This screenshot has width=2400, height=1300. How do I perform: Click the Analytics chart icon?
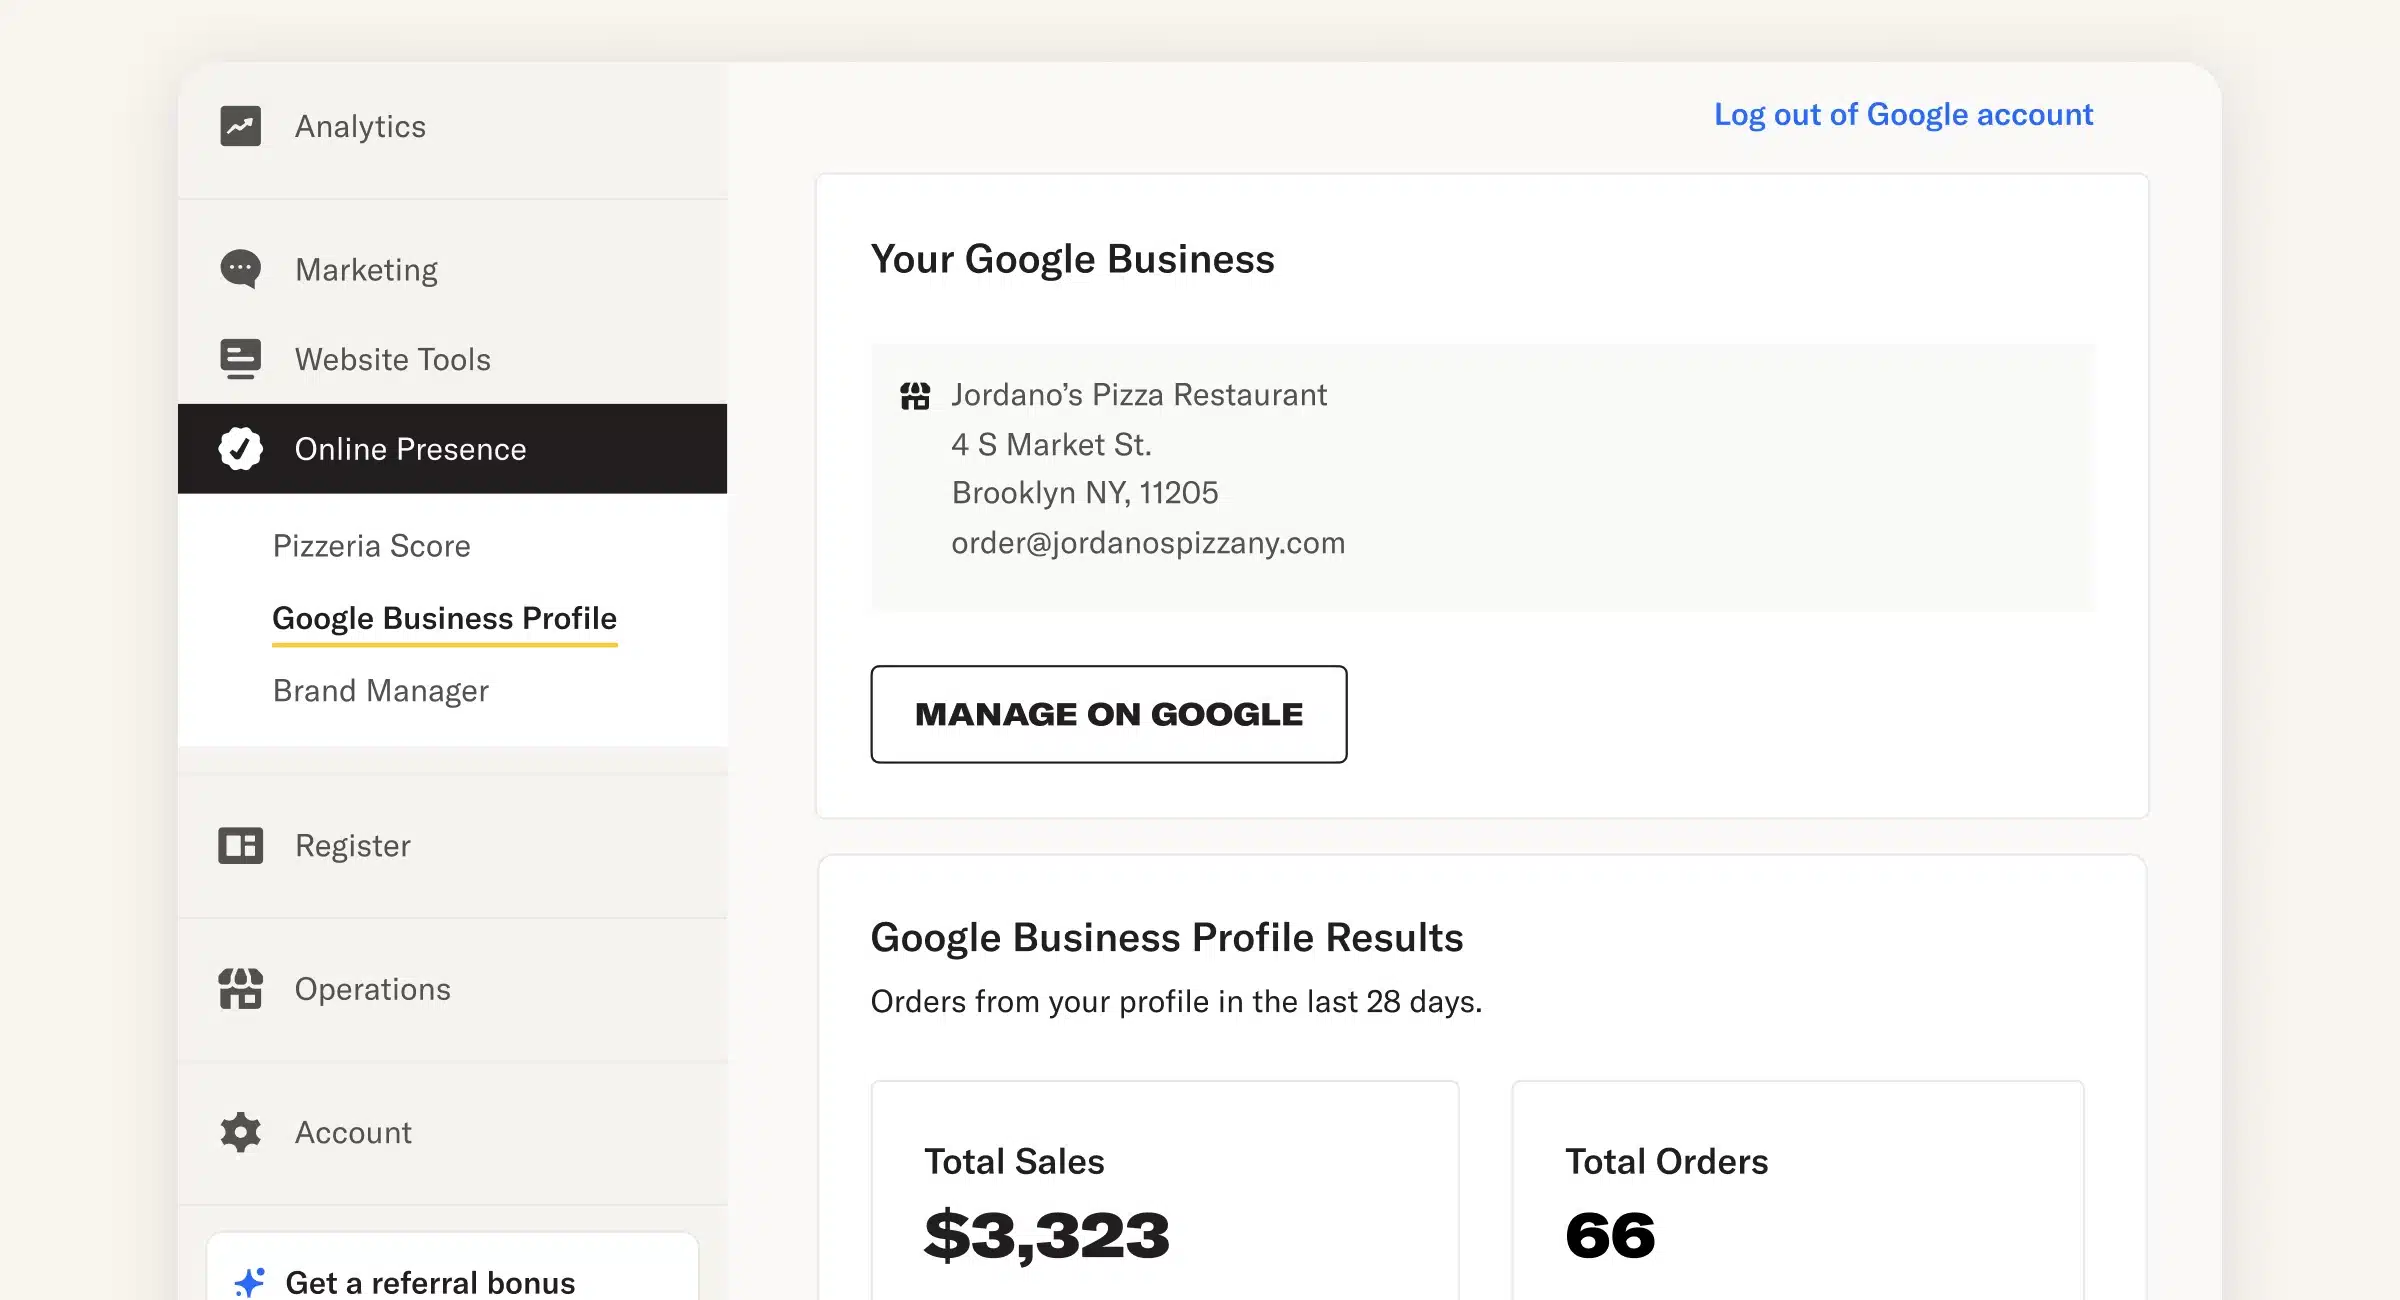coord(240,126)
